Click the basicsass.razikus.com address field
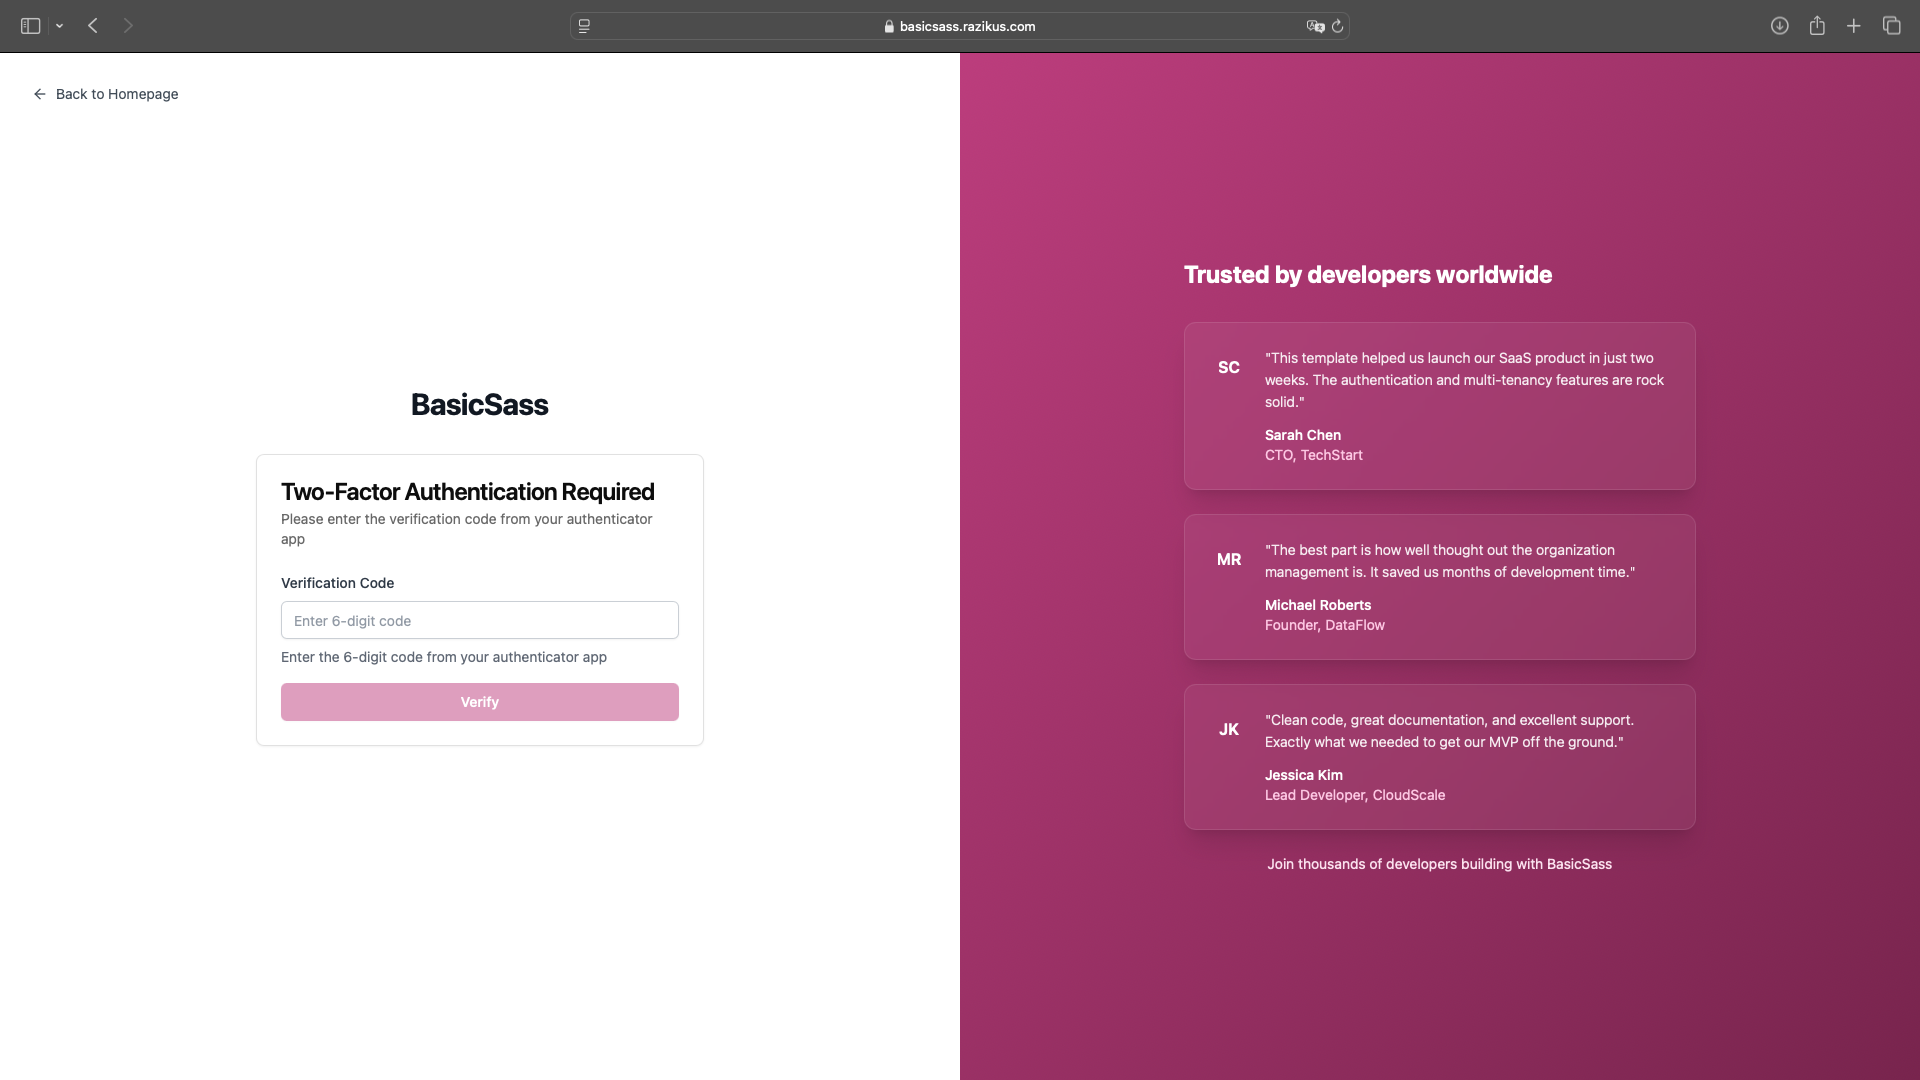 pyautogui.click(x=960, y=26)
